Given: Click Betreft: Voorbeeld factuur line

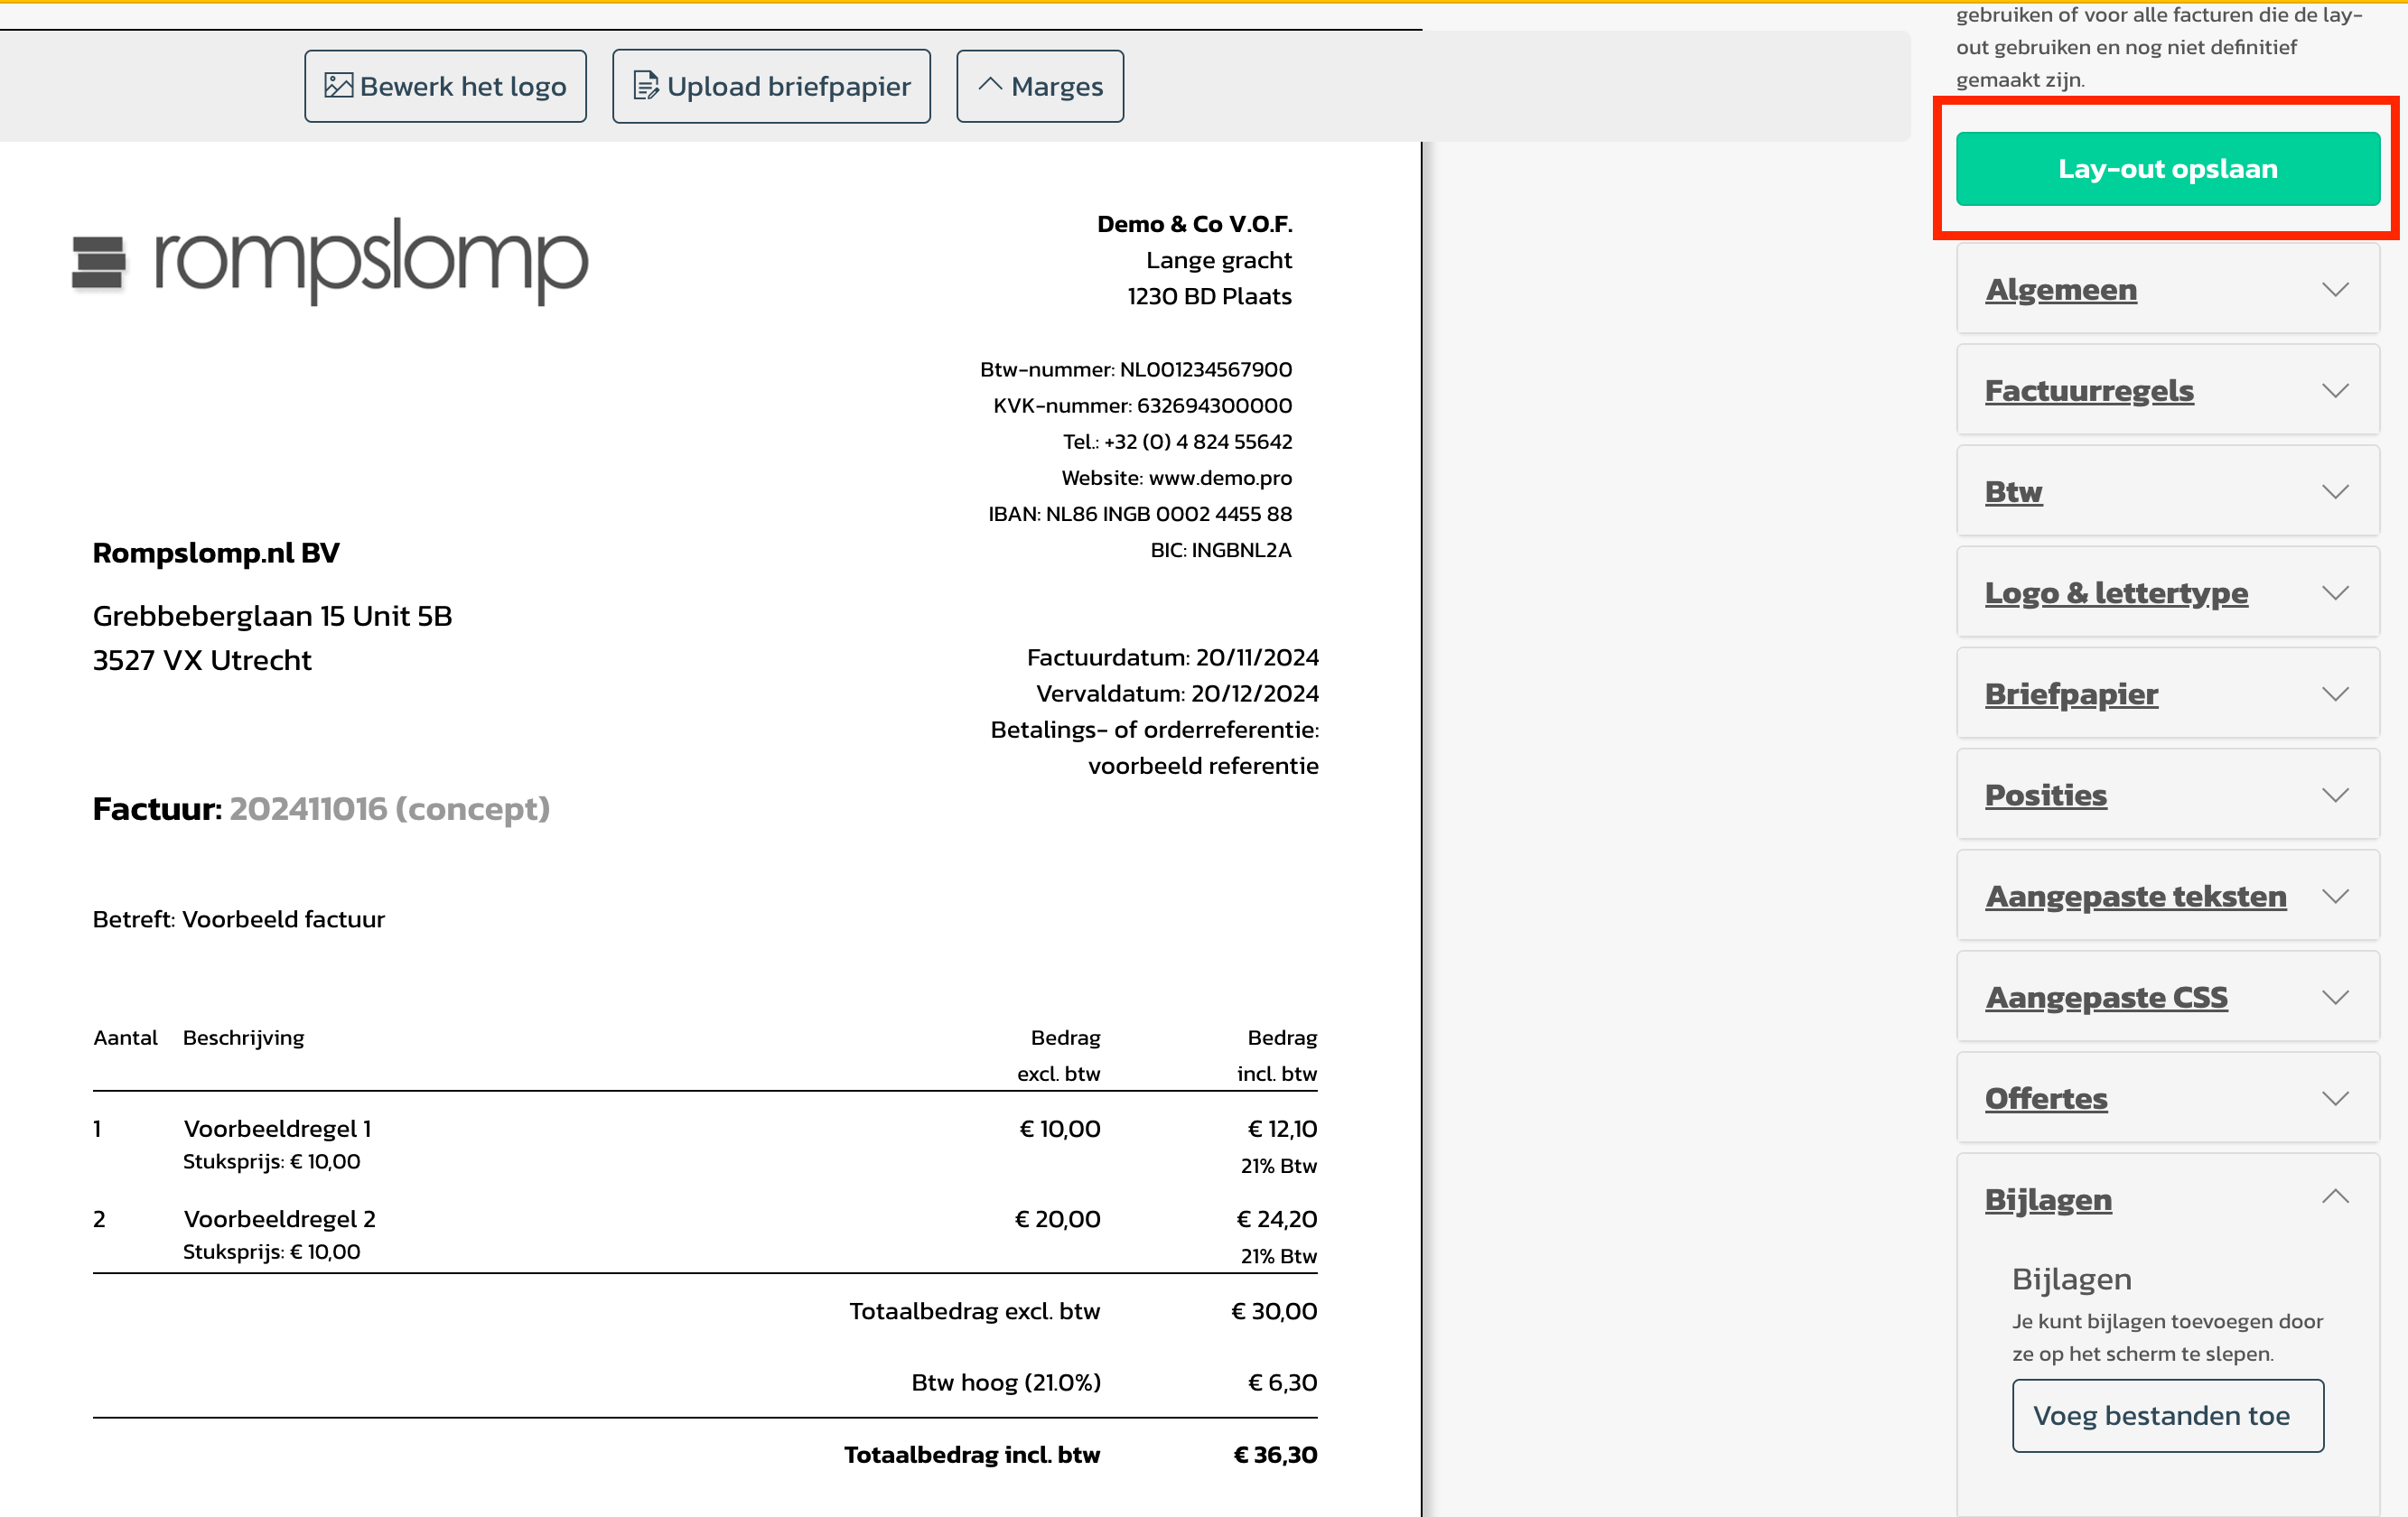Looking at the screenshot, I should pos(238,918).
